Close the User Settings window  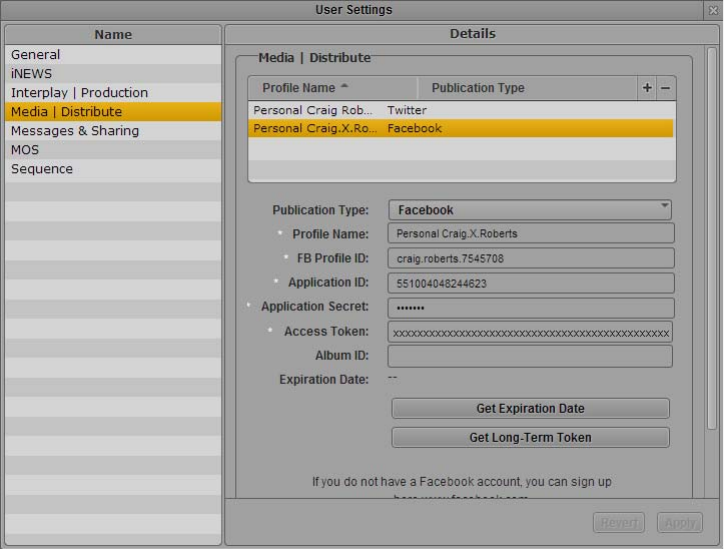(x=713, y=10)
